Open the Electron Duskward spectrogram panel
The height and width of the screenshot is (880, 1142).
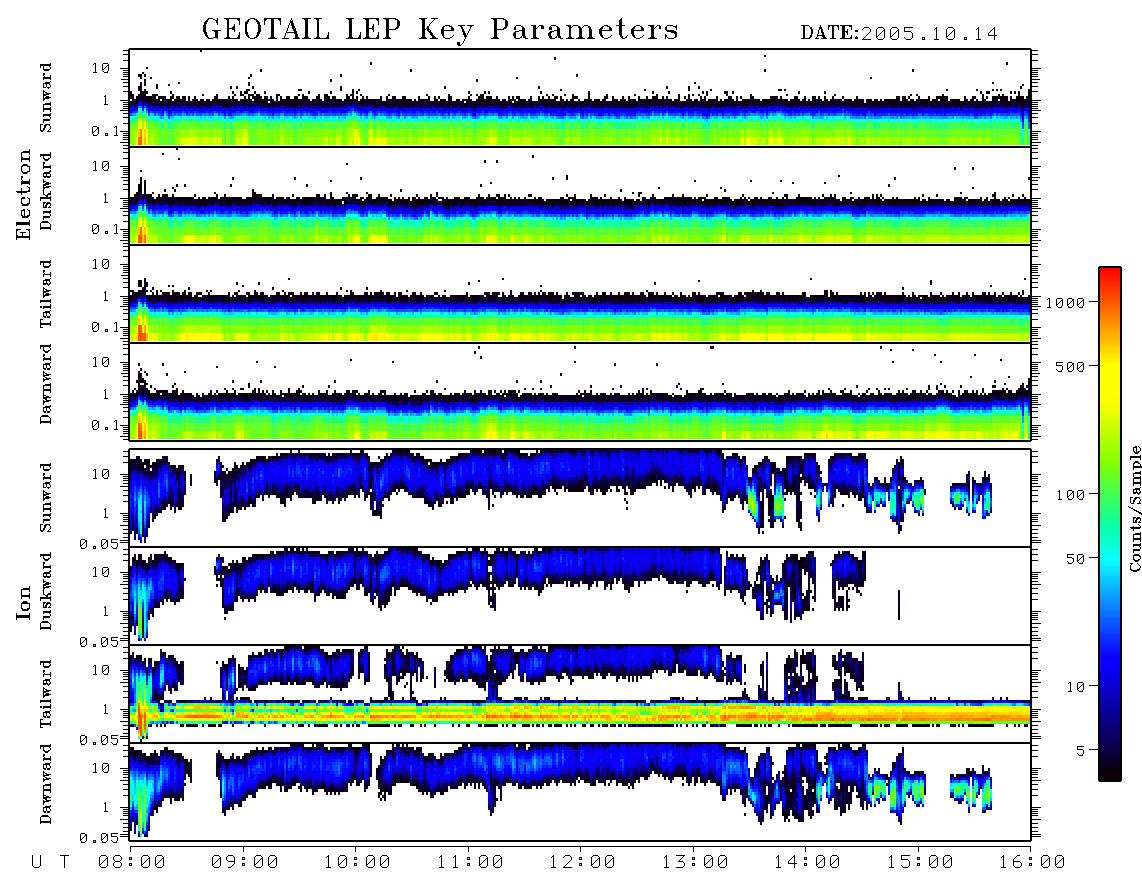[x=580, y=196]
